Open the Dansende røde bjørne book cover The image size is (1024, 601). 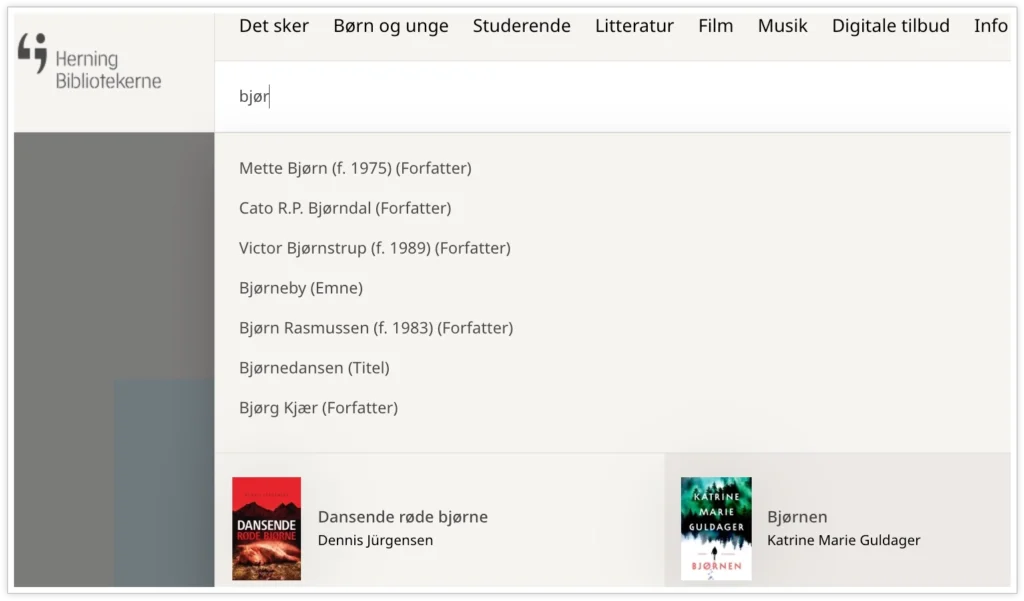point(267,529)
